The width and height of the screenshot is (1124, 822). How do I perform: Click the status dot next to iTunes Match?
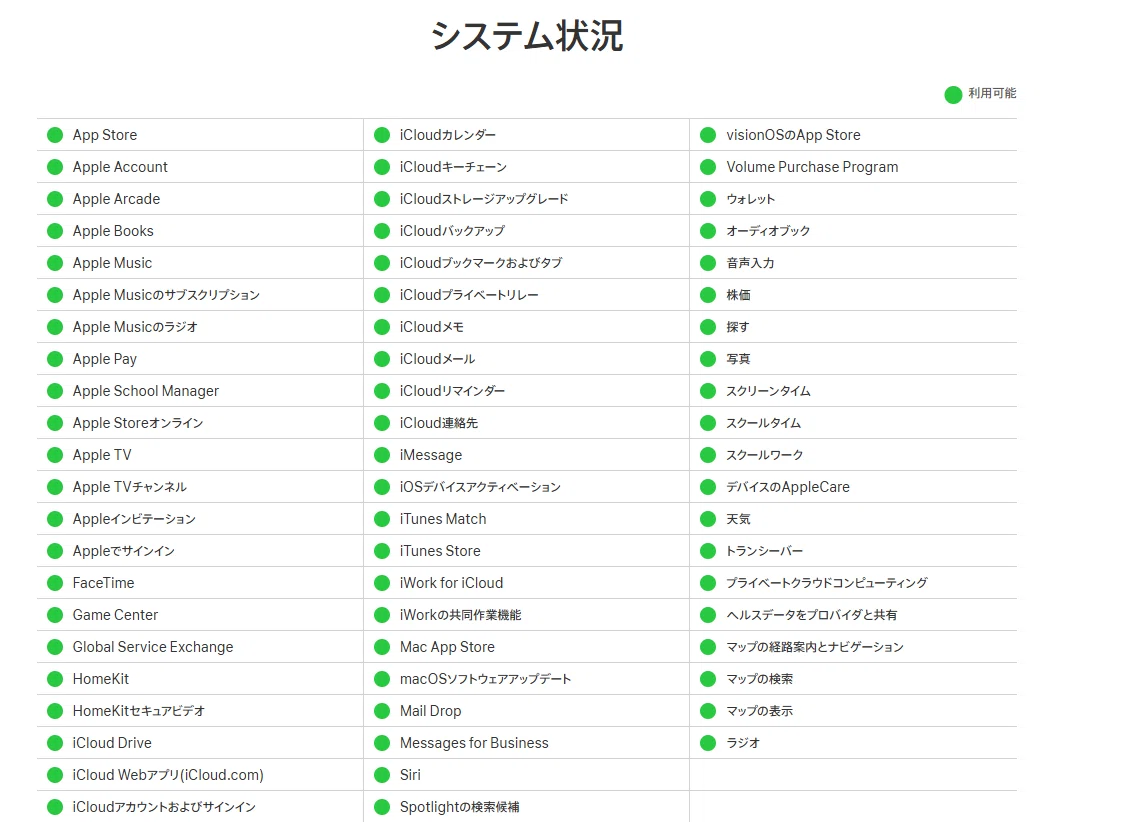(382, 519)
